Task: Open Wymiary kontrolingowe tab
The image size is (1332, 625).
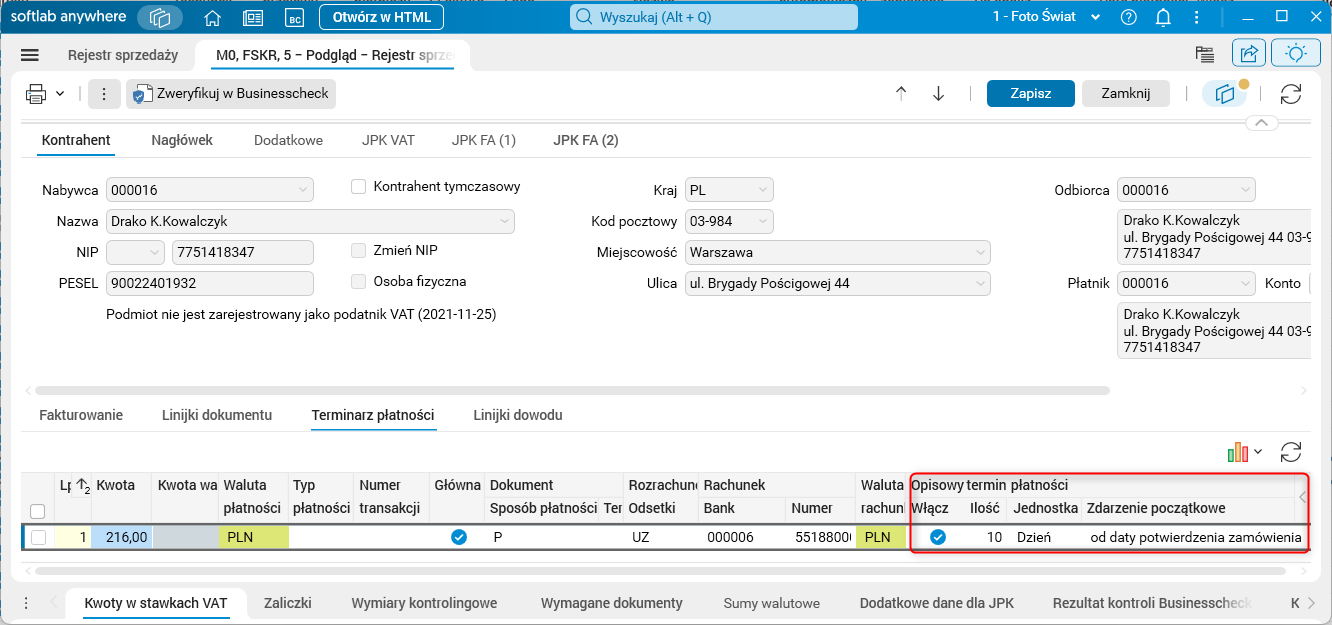Action: (x=424, y=603)
